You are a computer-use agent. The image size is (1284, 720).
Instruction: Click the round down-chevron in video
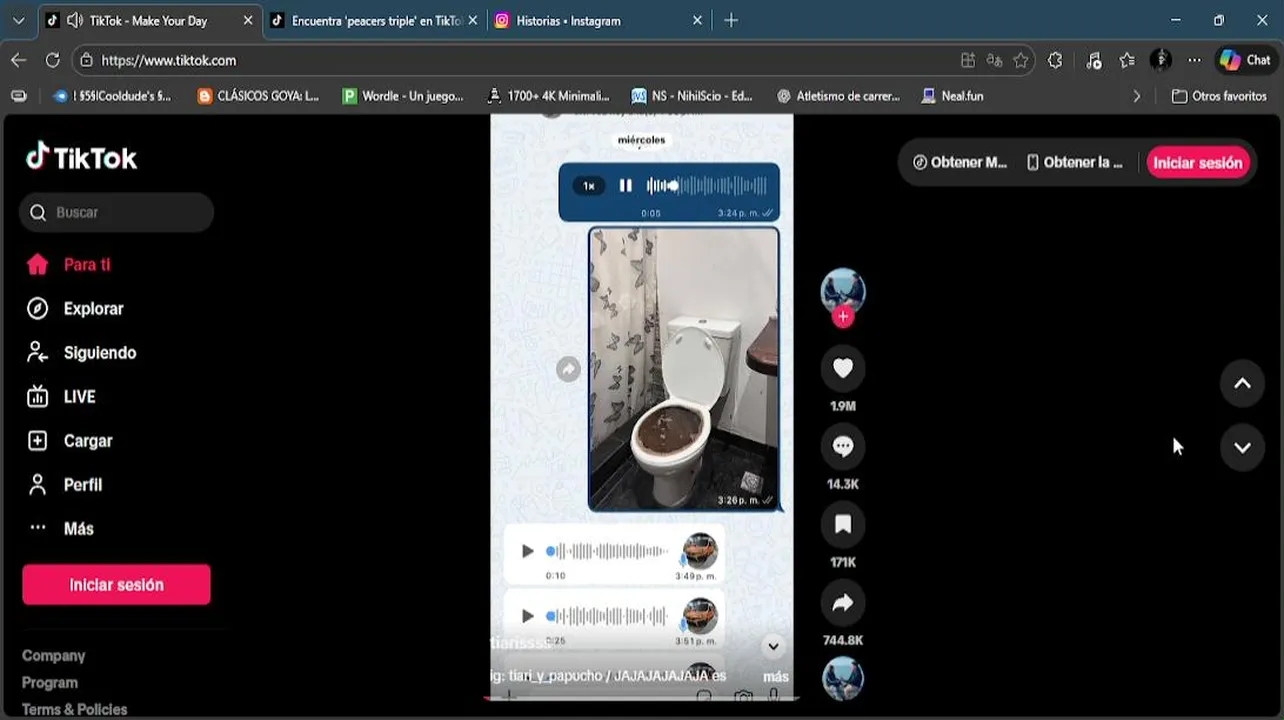pyautogui.click(x=773, y=646)
